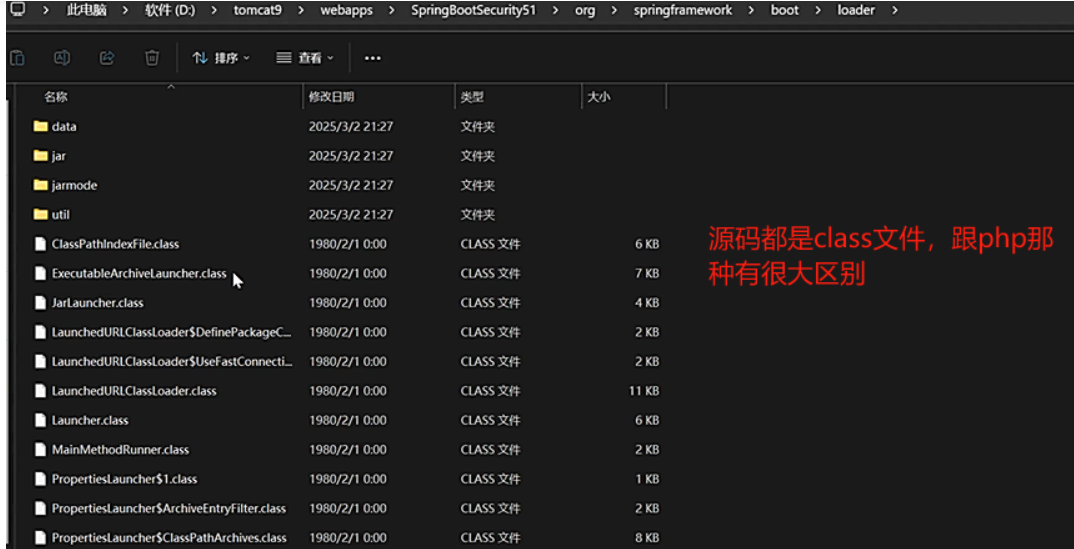Select LaunchedURLClassLoader$DefinePackageC... file icon
Screen dimensions: 1074x549
click(x=41, y=332)
